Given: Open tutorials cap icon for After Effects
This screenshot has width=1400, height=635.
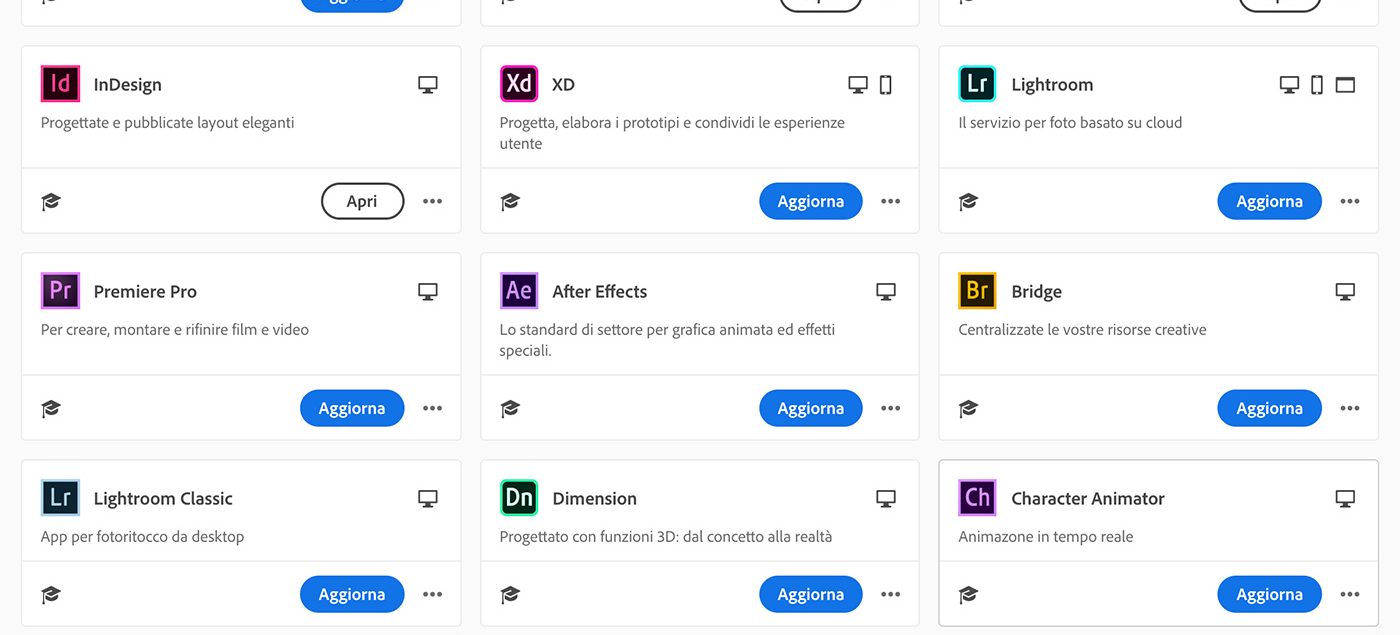Looking at the screenshot, I should pyautogui.click(x=510, y=409).
